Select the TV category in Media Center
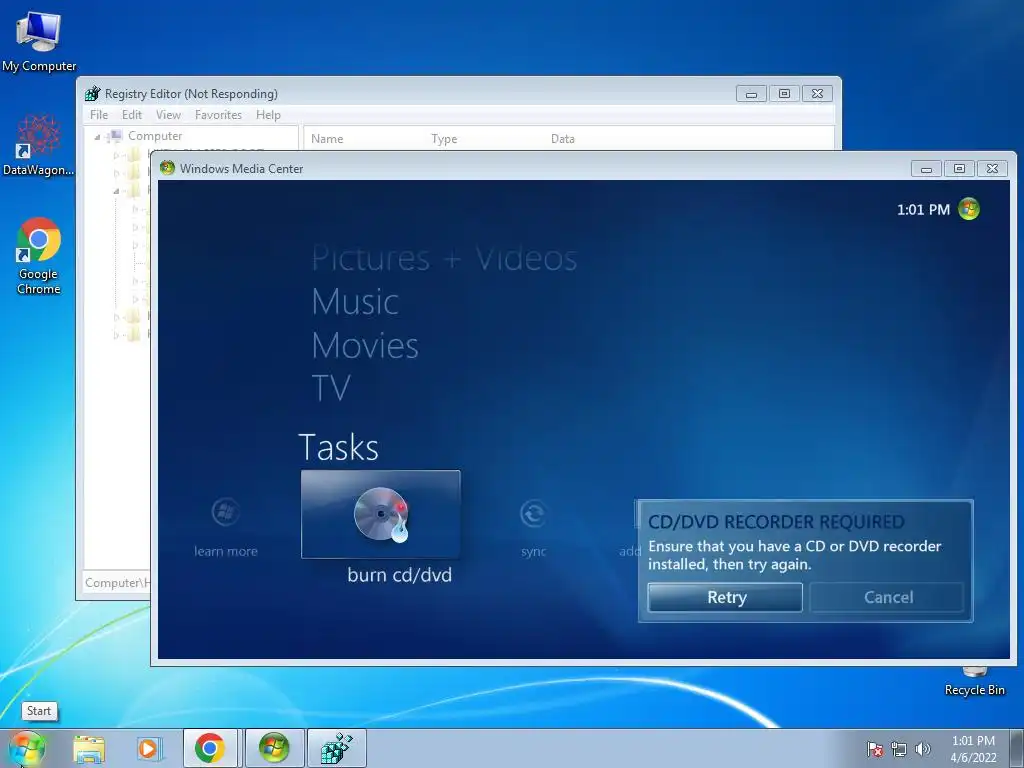 [331, 388]
